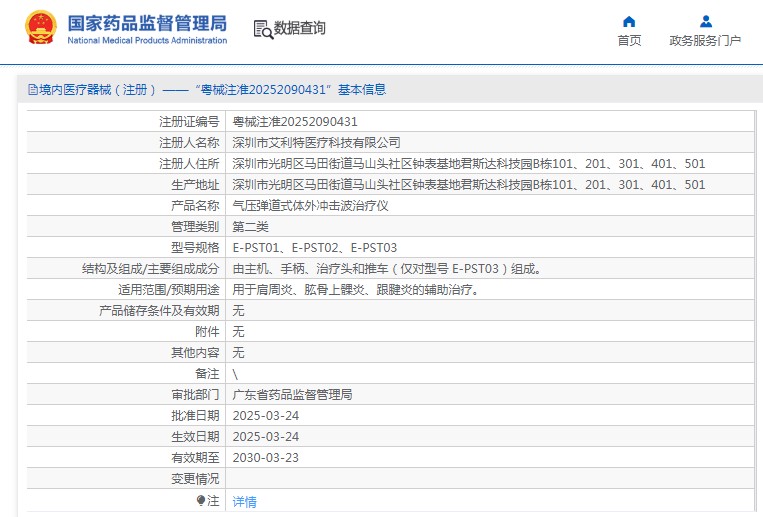Click the 附件 row label
Viewport: 763px width, 517px height.
click(x=207, y=332)
